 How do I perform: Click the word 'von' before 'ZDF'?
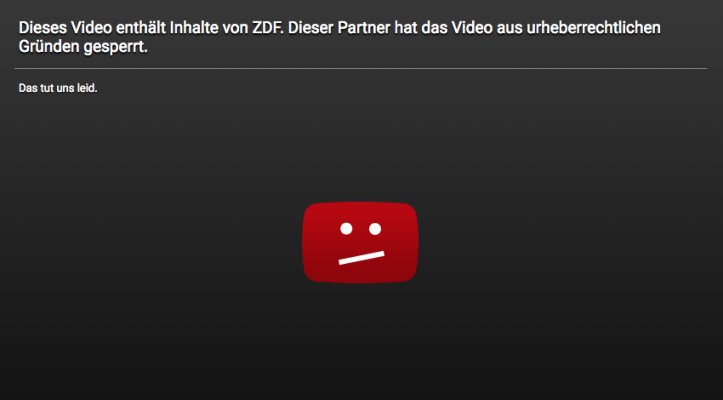(235, 29)
